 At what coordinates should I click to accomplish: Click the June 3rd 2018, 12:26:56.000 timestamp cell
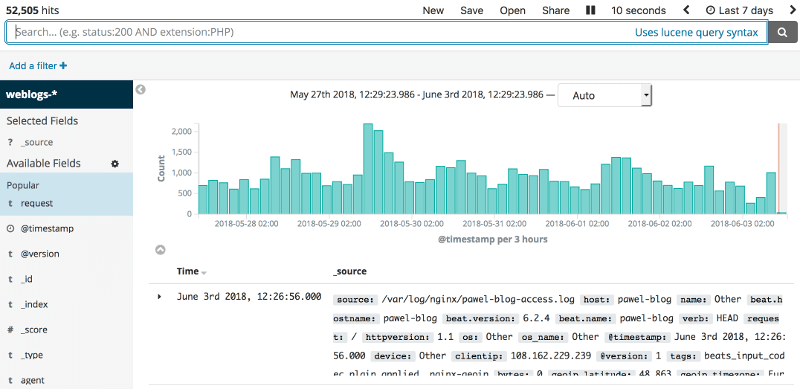click(249, 296)
